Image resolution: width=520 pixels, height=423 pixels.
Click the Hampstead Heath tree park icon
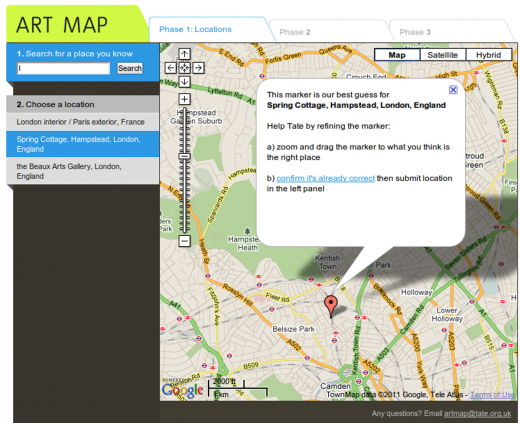[247, 231]
